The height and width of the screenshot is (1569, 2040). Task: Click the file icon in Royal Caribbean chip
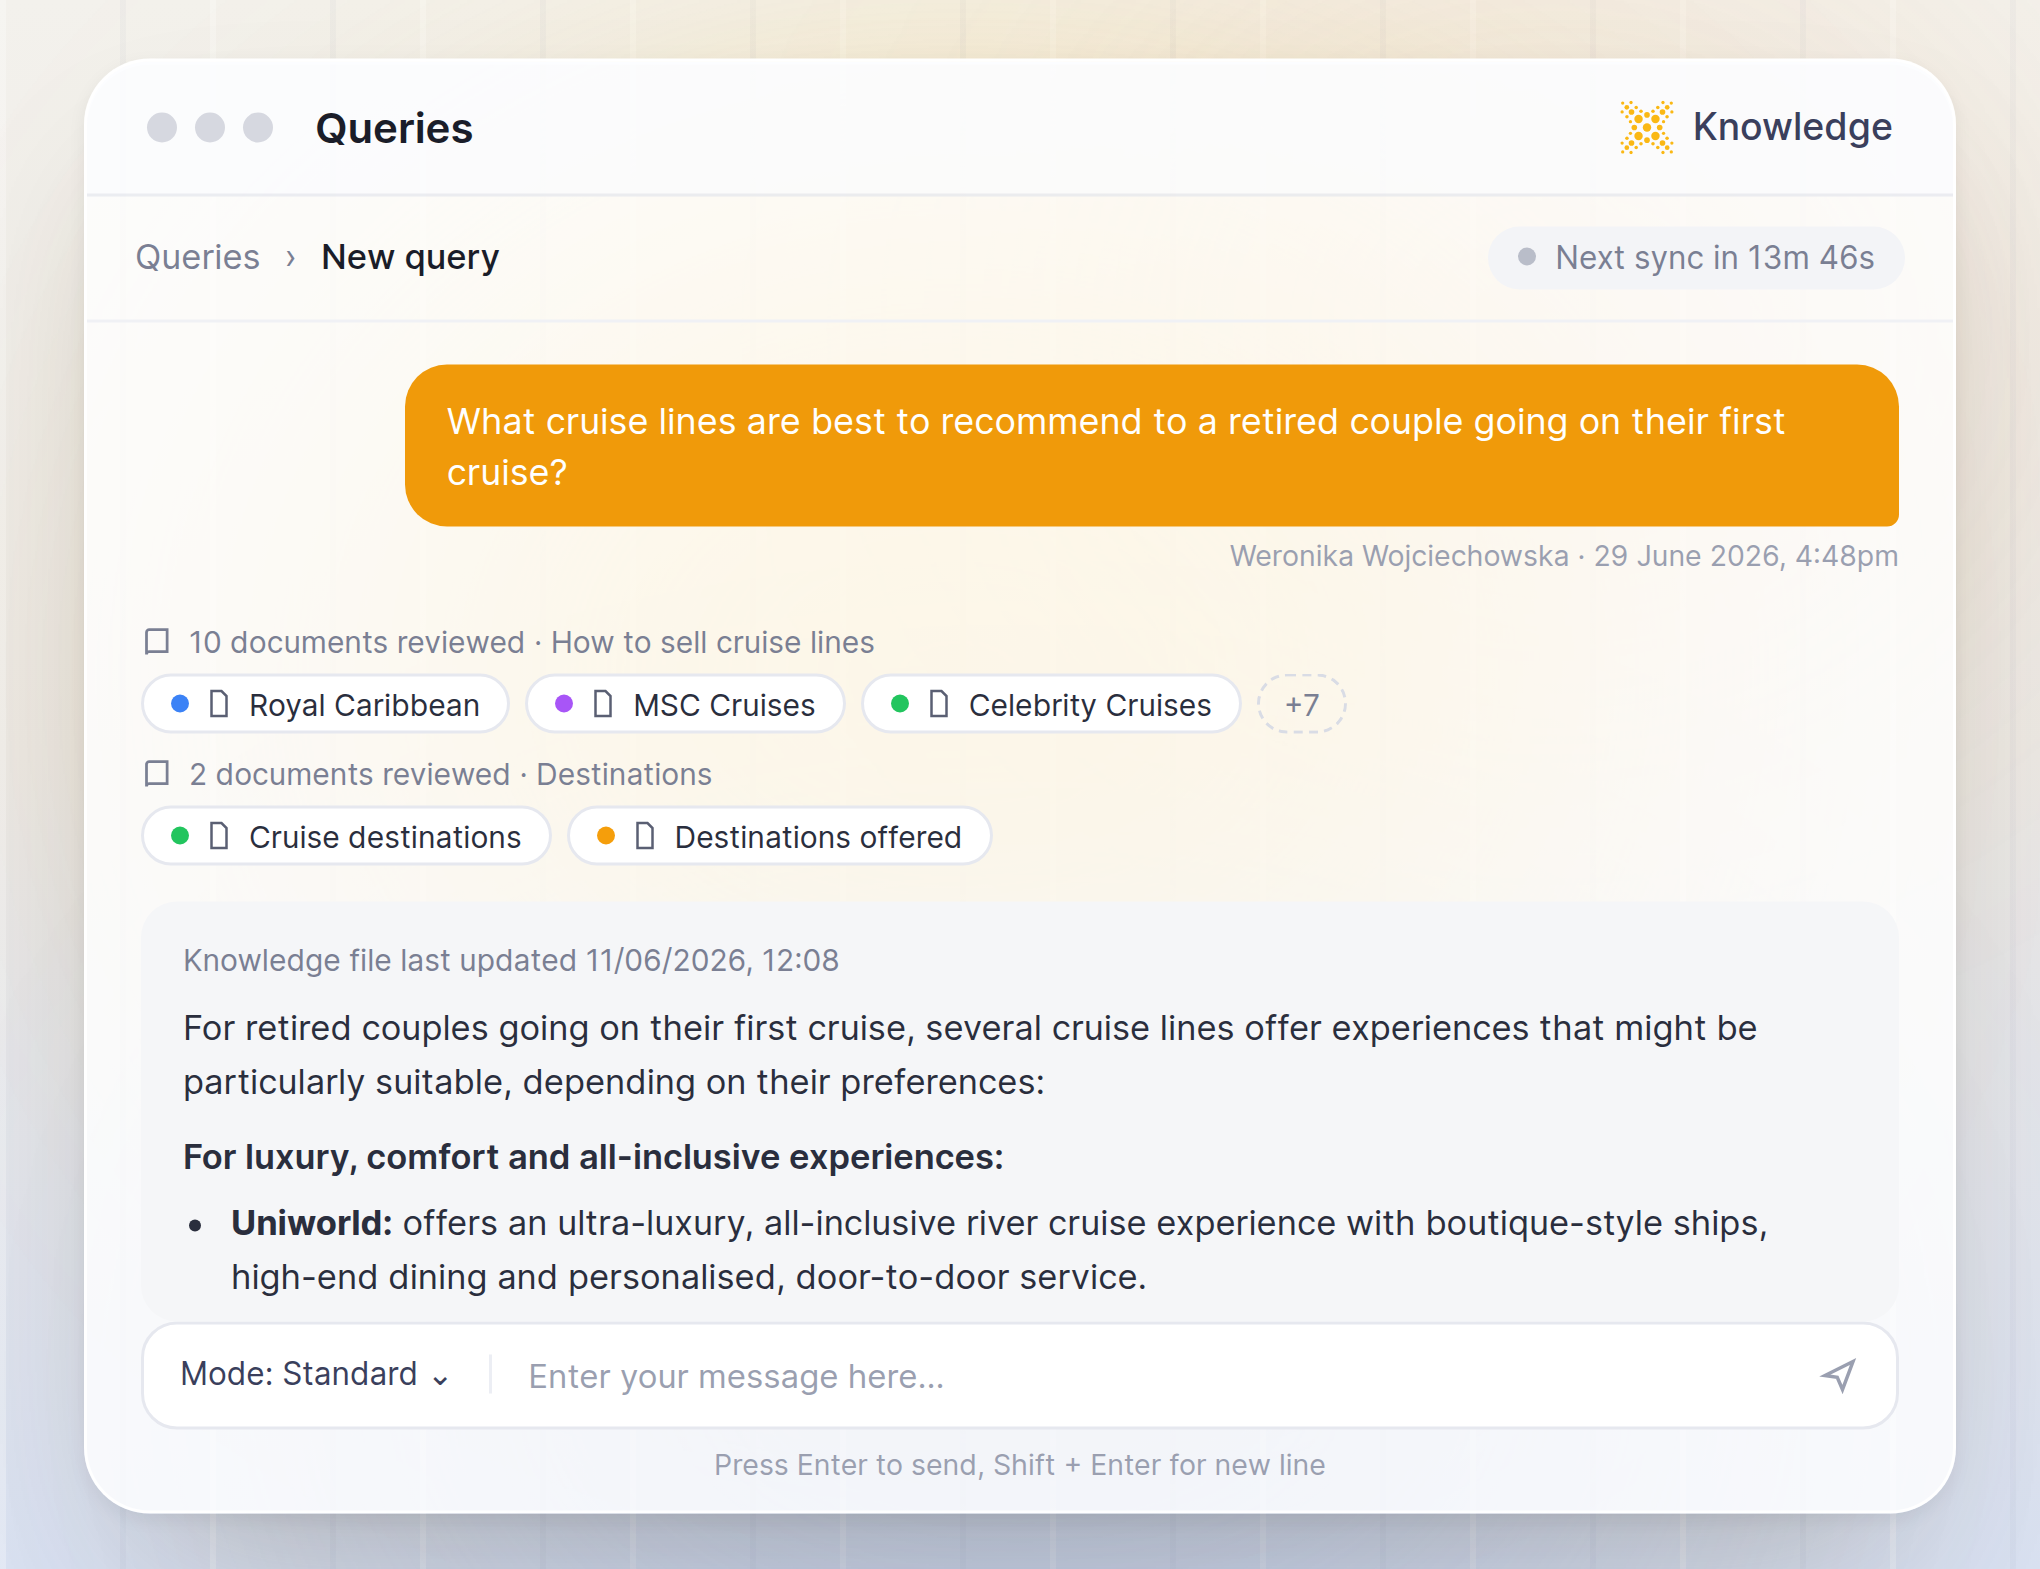[219, 704]
